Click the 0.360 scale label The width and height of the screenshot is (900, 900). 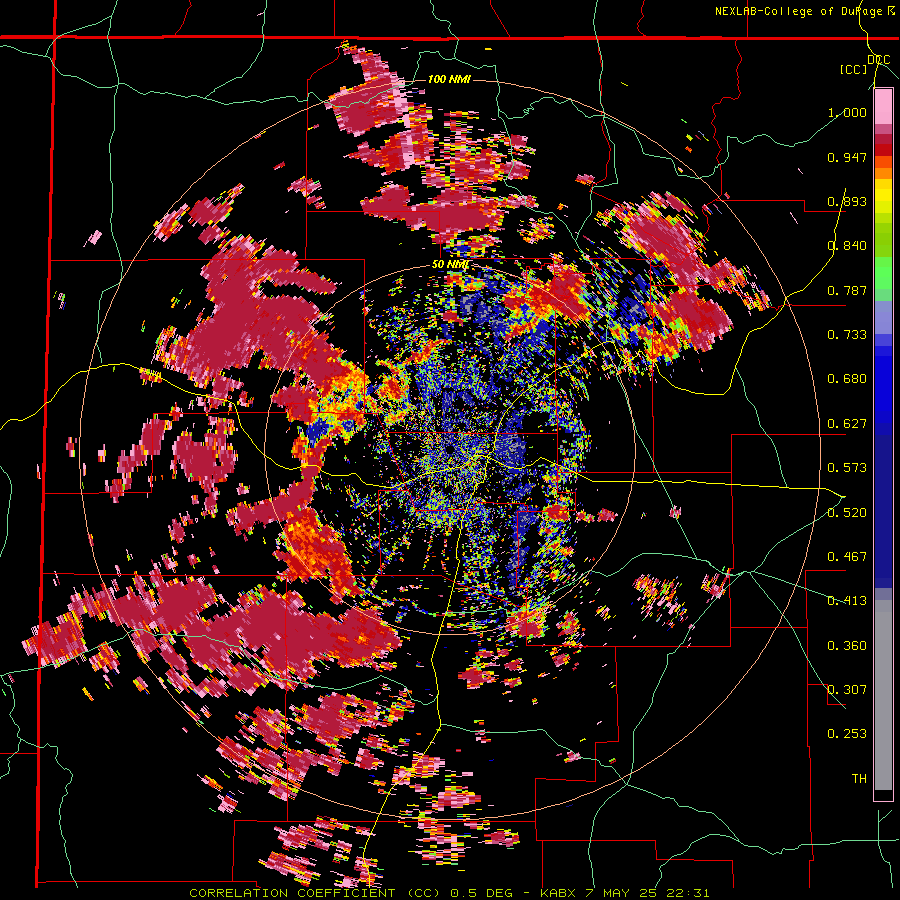tap(847, 646)
